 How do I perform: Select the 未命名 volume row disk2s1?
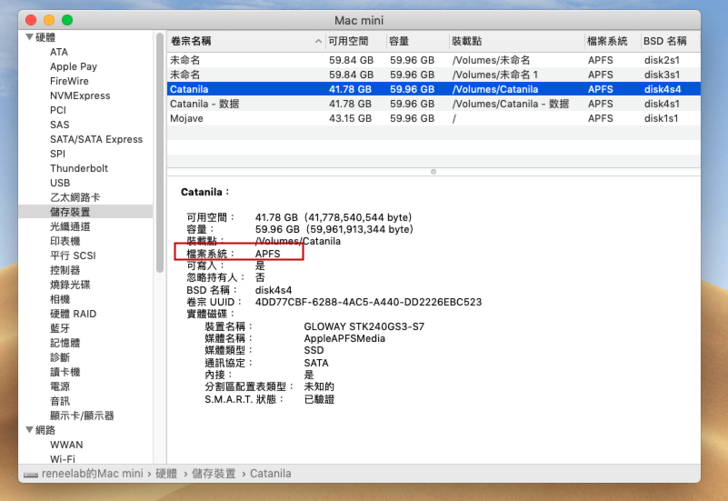coord(433,60)
